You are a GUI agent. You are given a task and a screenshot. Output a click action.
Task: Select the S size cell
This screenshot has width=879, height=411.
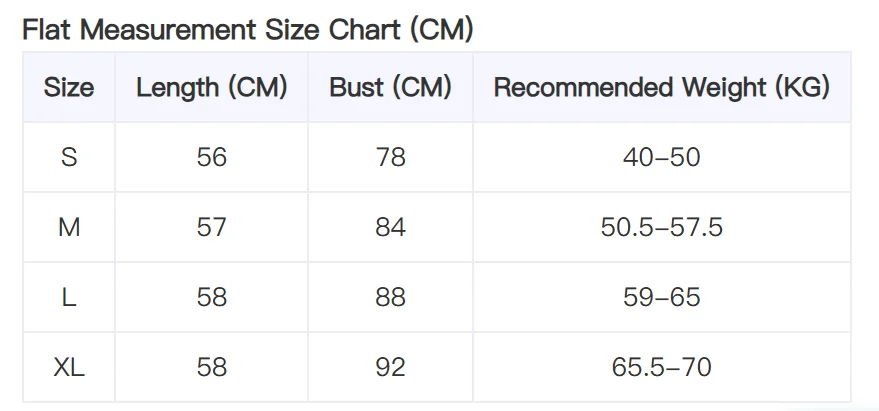[69, 157]
